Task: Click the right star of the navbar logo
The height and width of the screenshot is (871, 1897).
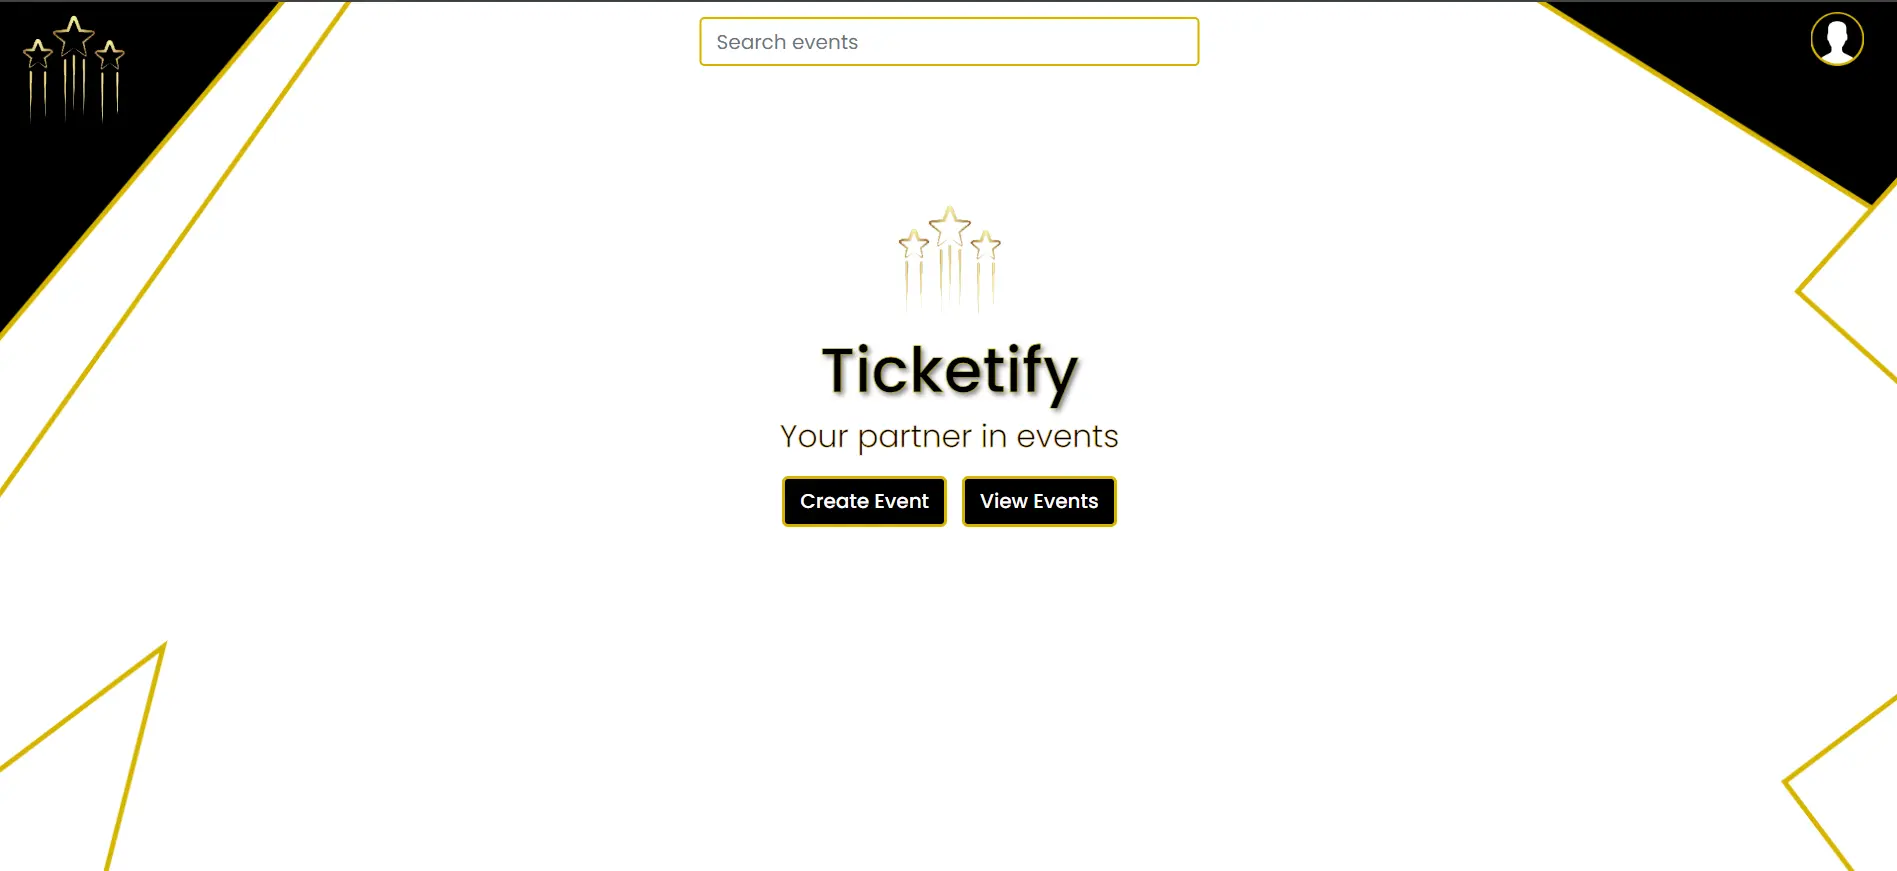Action: pyautogui.click(x=110, y=54)
